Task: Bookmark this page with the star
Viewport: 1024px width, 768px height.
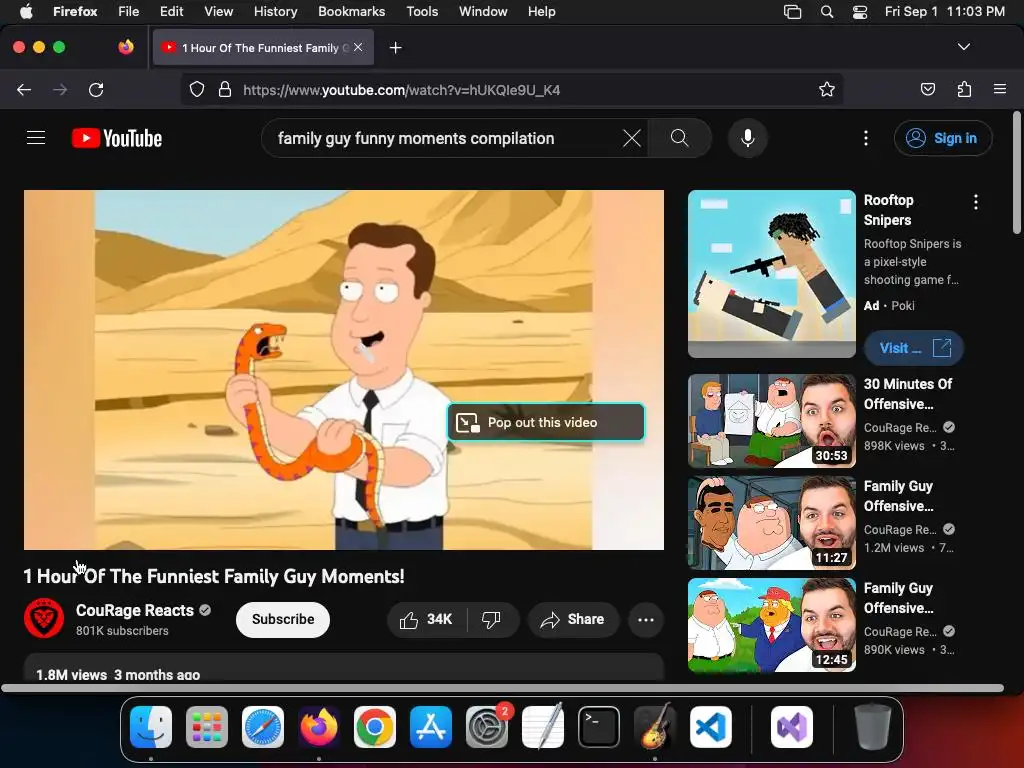Action: click(x=827, y=89)
